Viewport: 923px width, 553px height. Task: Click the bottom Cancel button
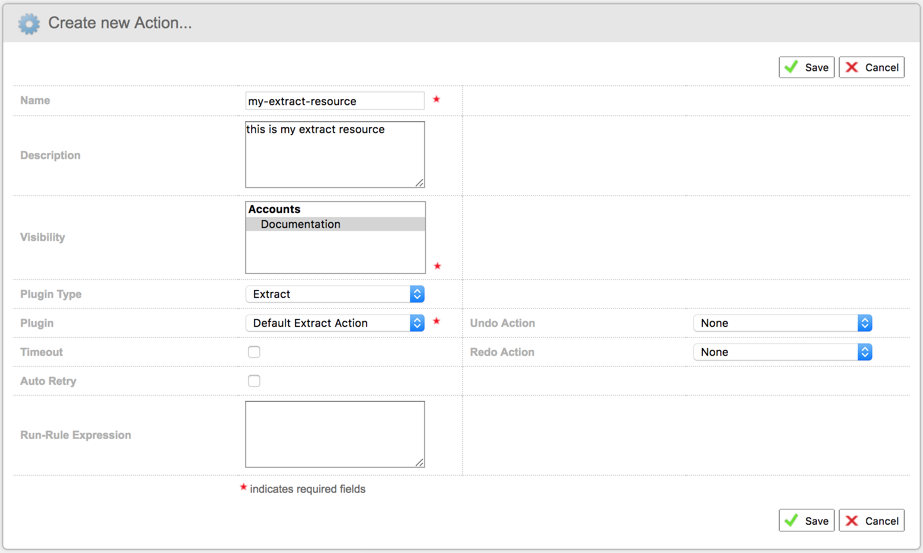871,521
